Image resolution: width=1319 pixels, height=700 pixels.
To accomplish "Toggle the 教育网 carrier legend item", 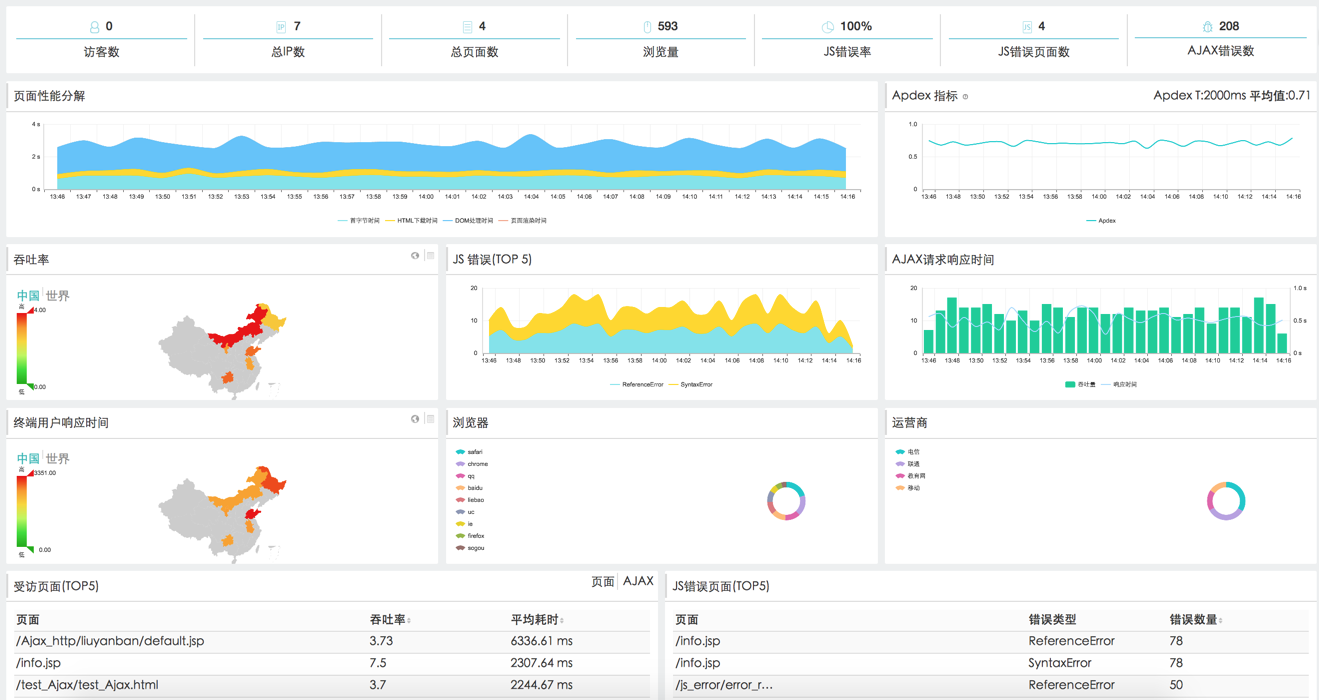I will (x=910, y=476).
